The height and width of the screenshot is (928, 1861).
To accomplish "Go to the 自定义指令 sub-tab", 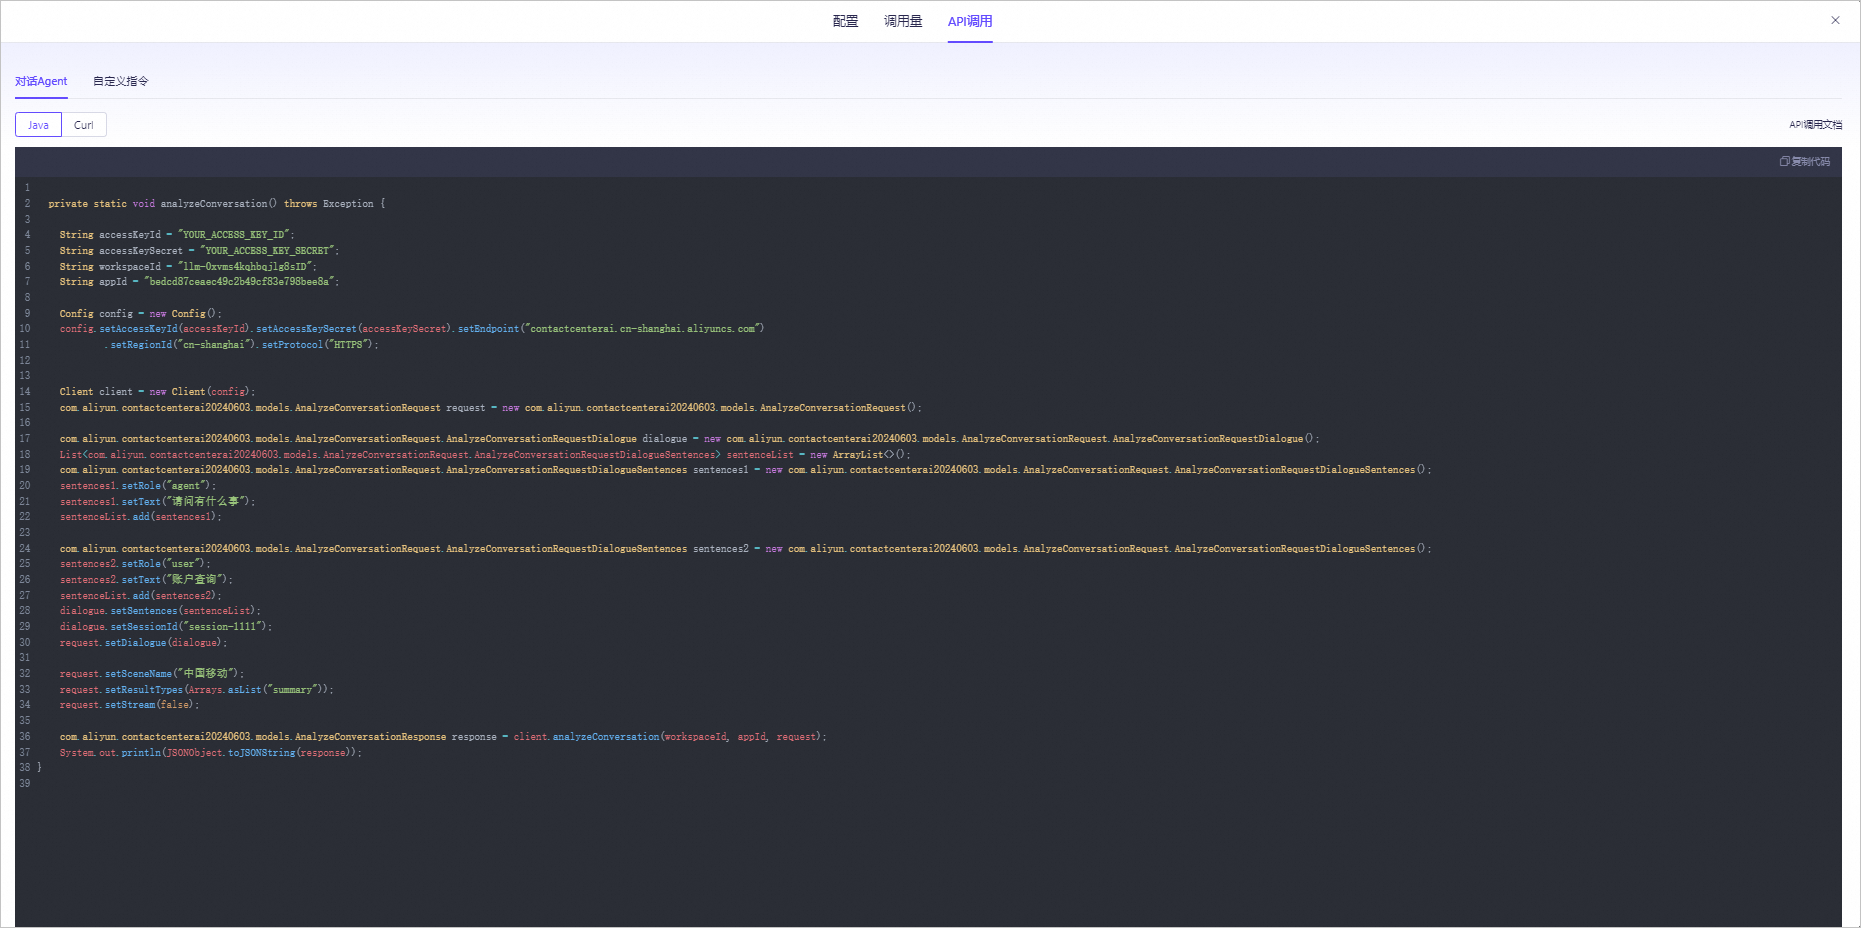I will click(x=121, y=81).
